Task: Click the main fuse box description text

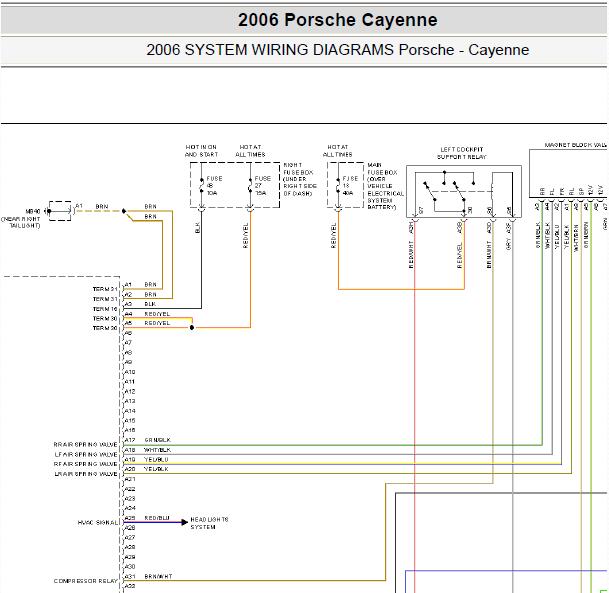Action: click(385, 186)
